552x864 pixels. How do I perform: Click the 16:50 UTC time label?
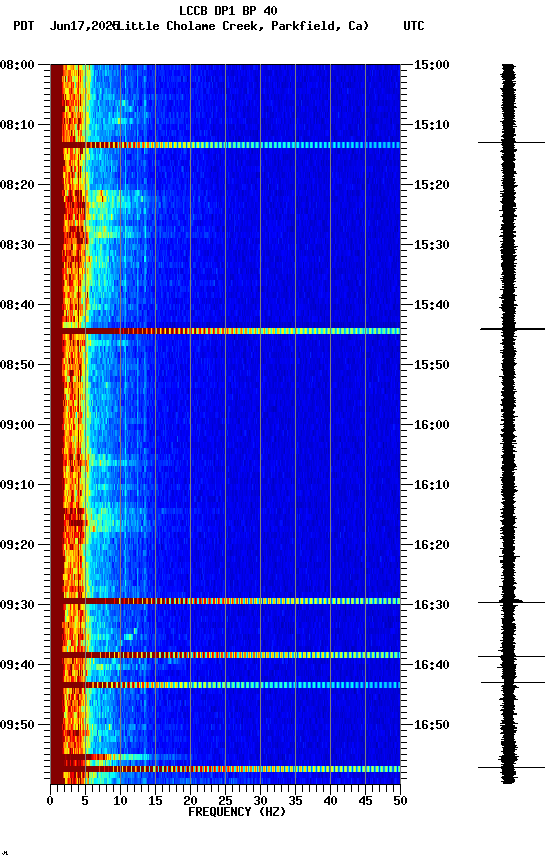(x=432, y=725)
